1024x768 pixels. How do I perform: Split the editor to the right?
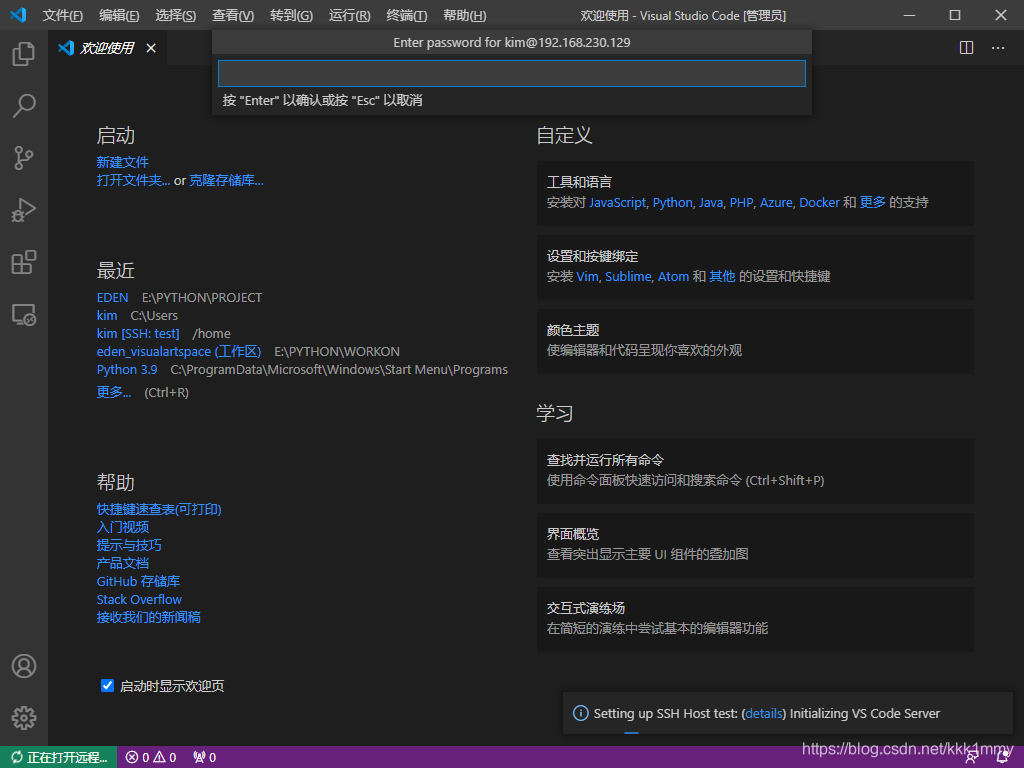click(x=967, y=48)
